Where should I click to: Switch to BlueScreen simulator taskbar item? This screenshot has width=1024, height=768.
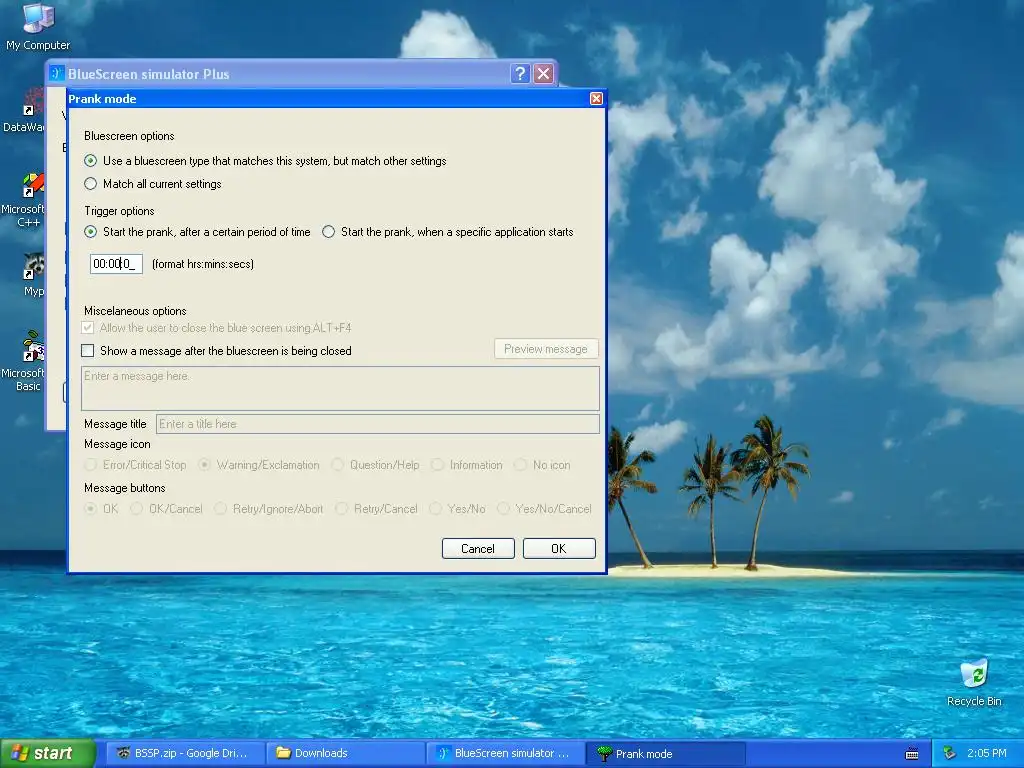click(x=505, y=754)
